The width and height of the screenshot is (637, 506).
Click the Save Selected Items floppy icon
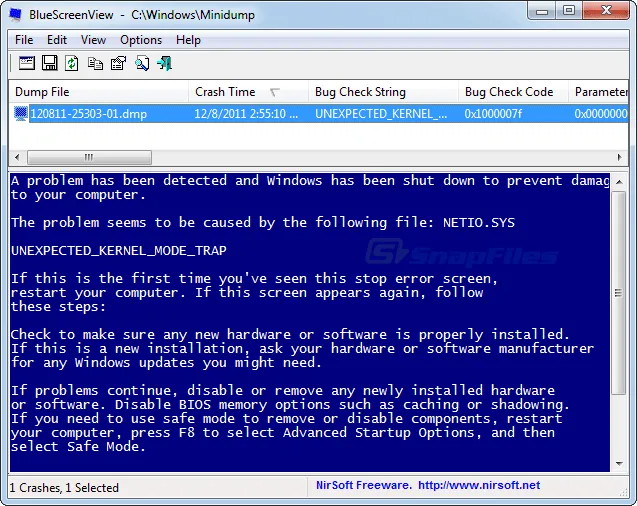tap(50, 63)
